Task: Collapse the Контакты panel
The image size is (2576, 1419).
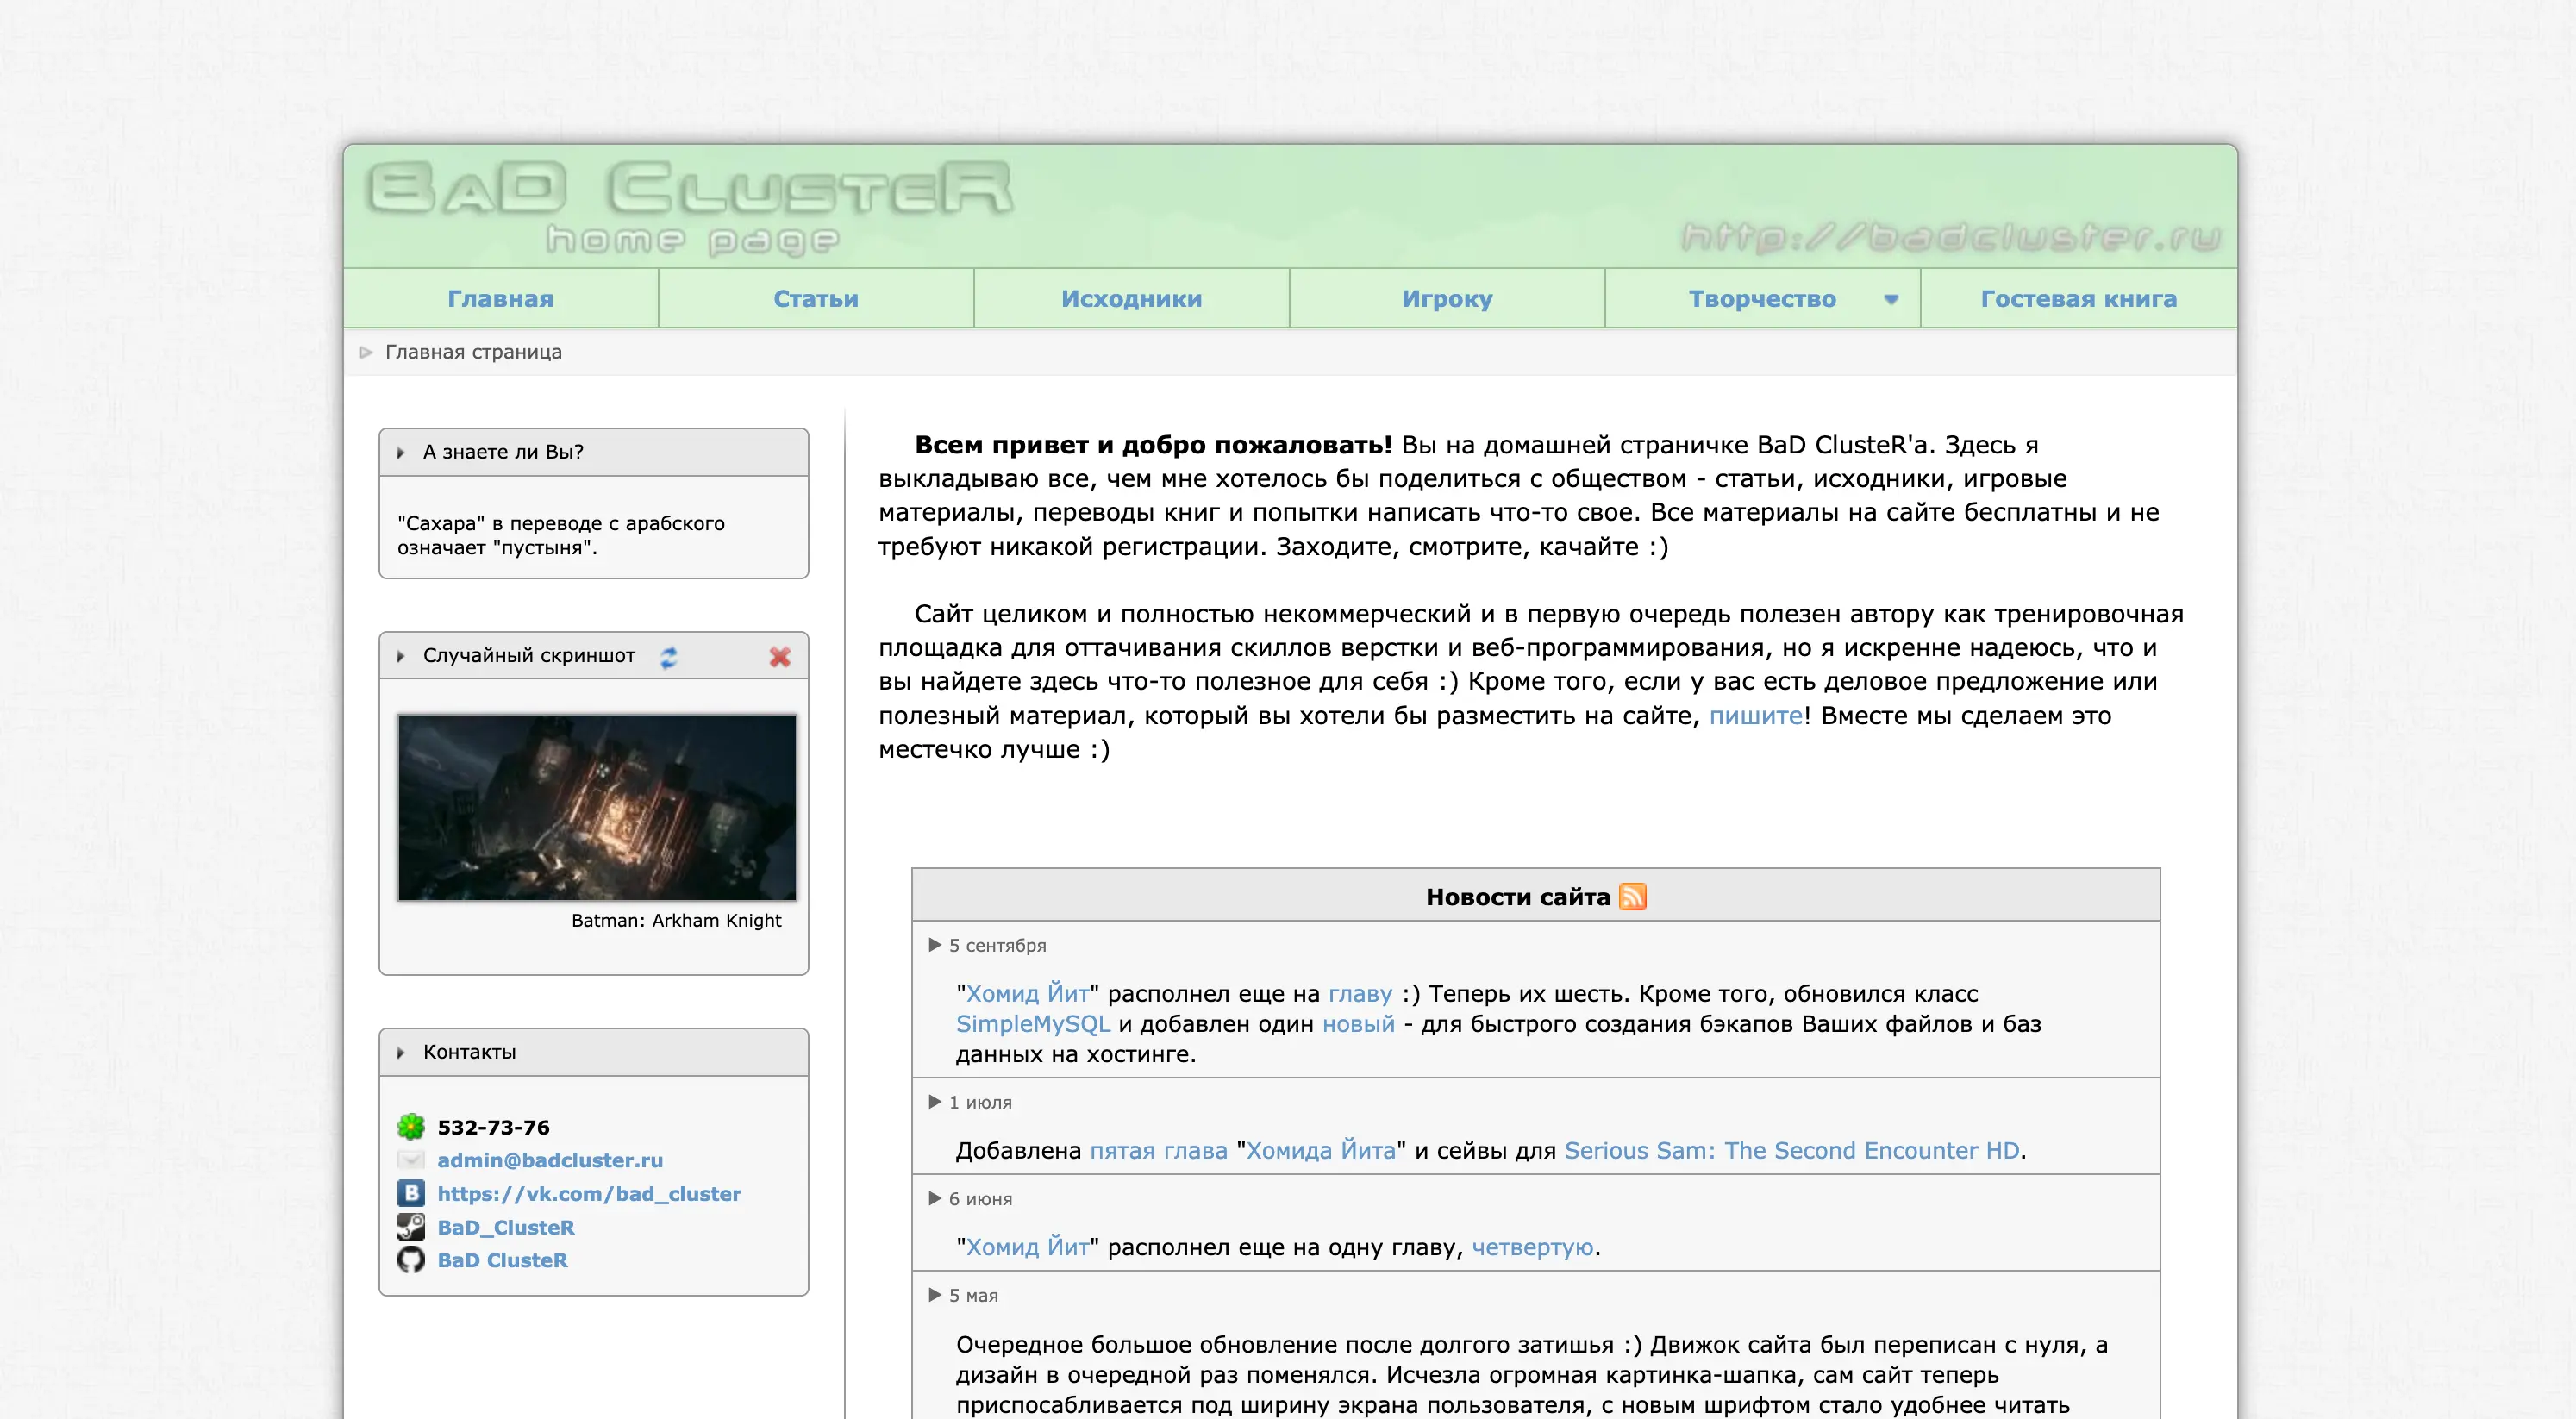Action: [x=401, y=1053]
